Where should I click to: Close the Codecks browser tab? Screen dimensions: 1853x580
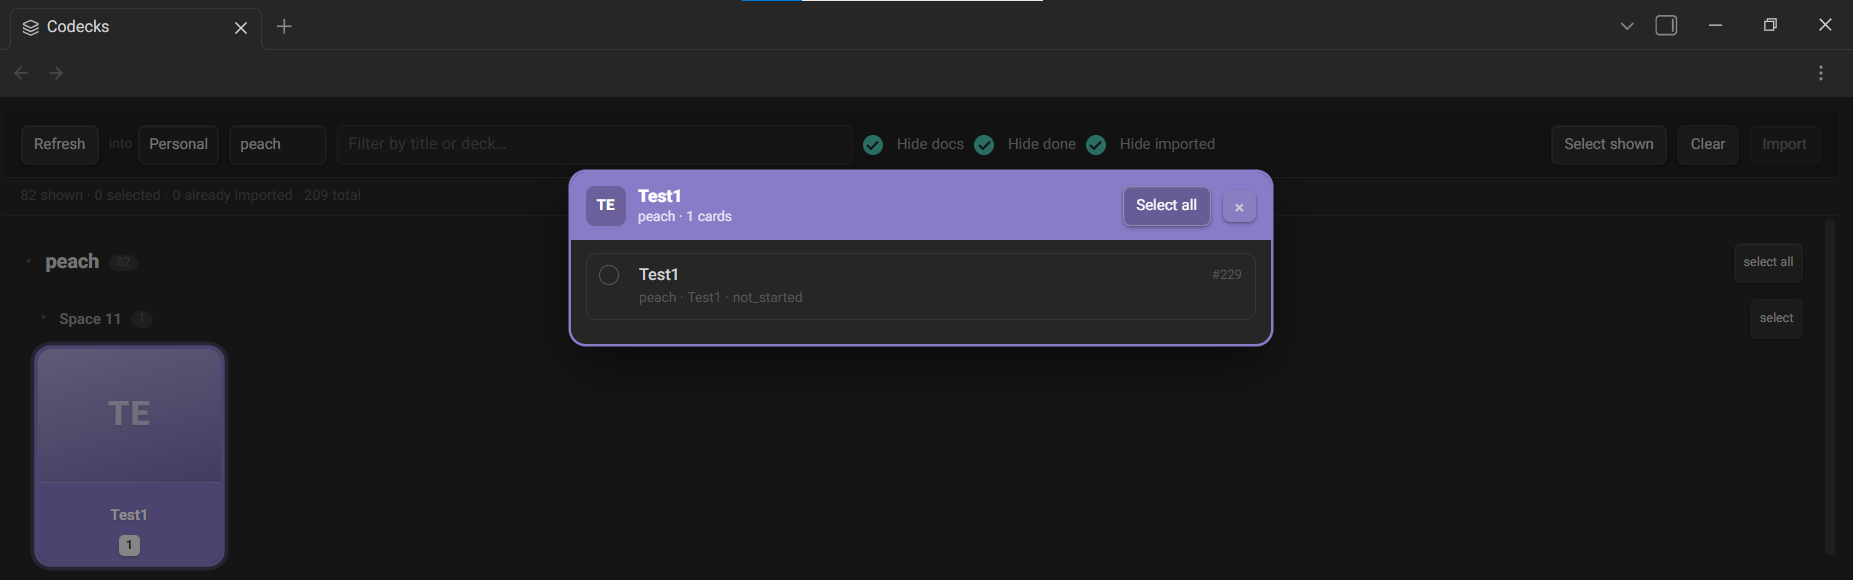[x=241, y=28]
